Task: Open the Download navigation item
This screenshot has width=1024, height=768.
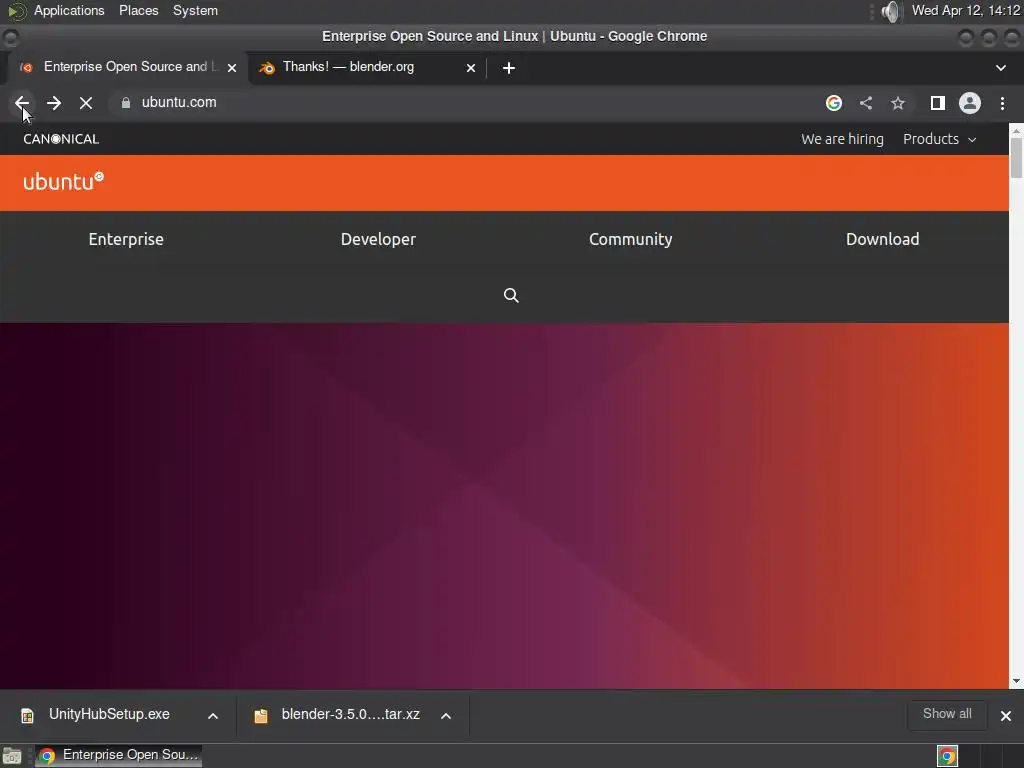Action: [x=882, y=239]
